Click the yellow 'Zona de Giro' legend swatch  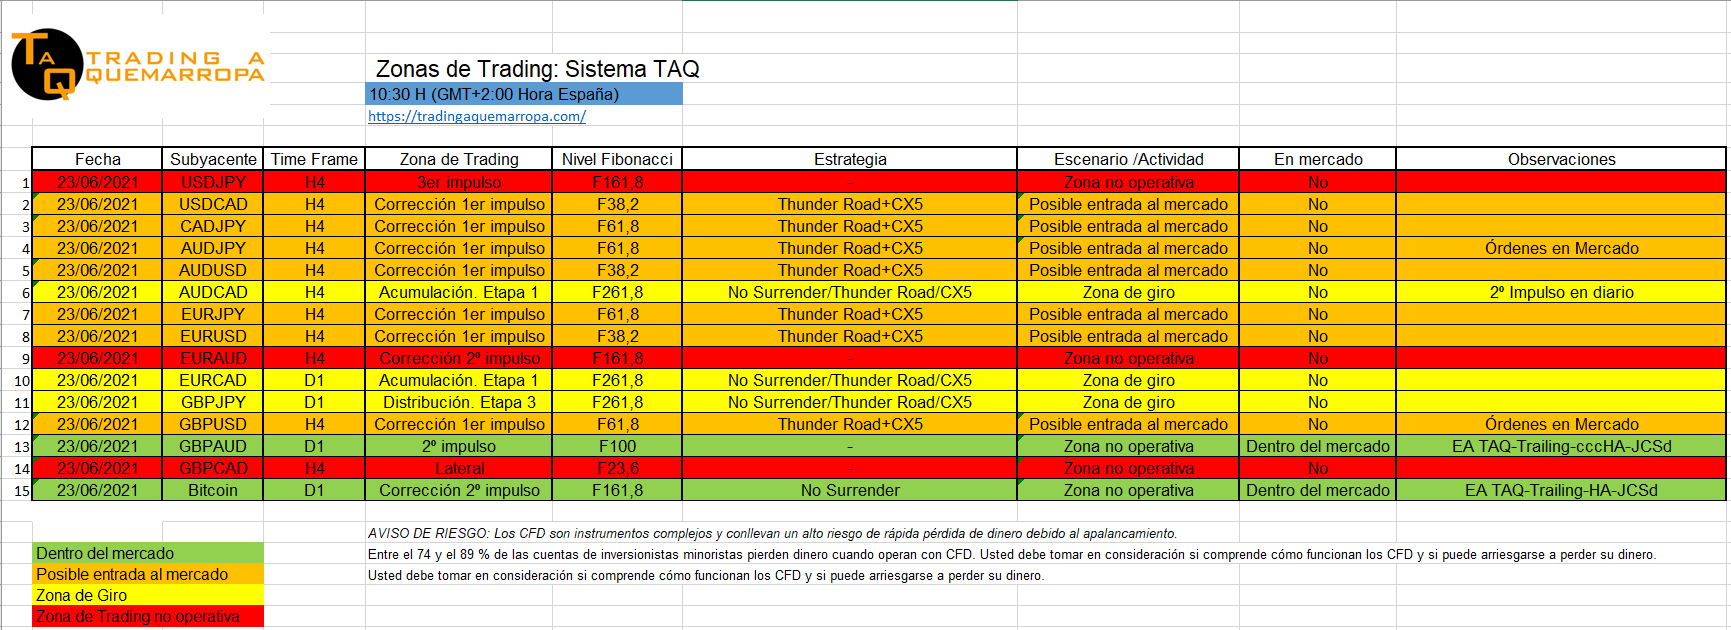point(148,595)
